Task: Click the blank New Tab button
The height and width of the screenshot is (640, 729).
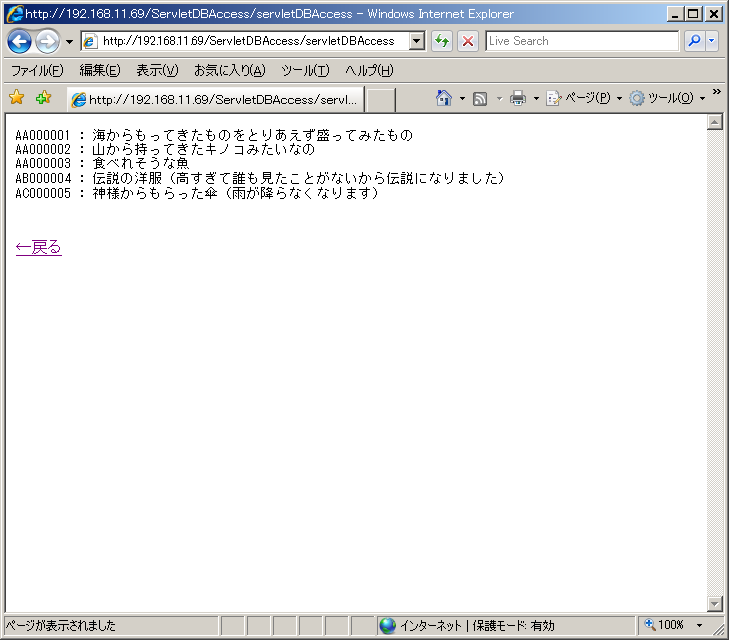Action: 381,100
